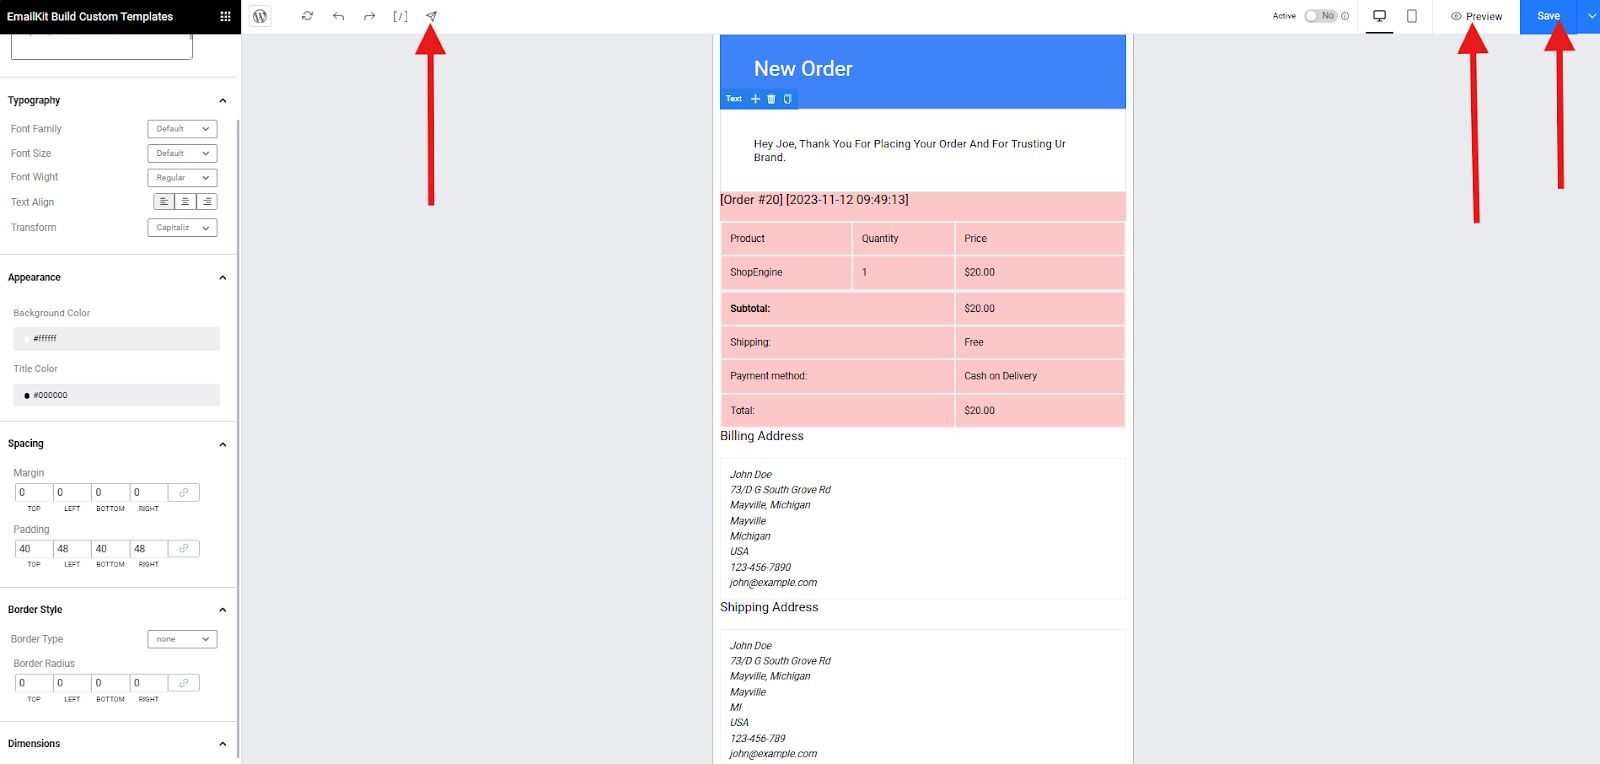The image size is (1600, 764).
Task: Align text right
Action: coord(206,202)
